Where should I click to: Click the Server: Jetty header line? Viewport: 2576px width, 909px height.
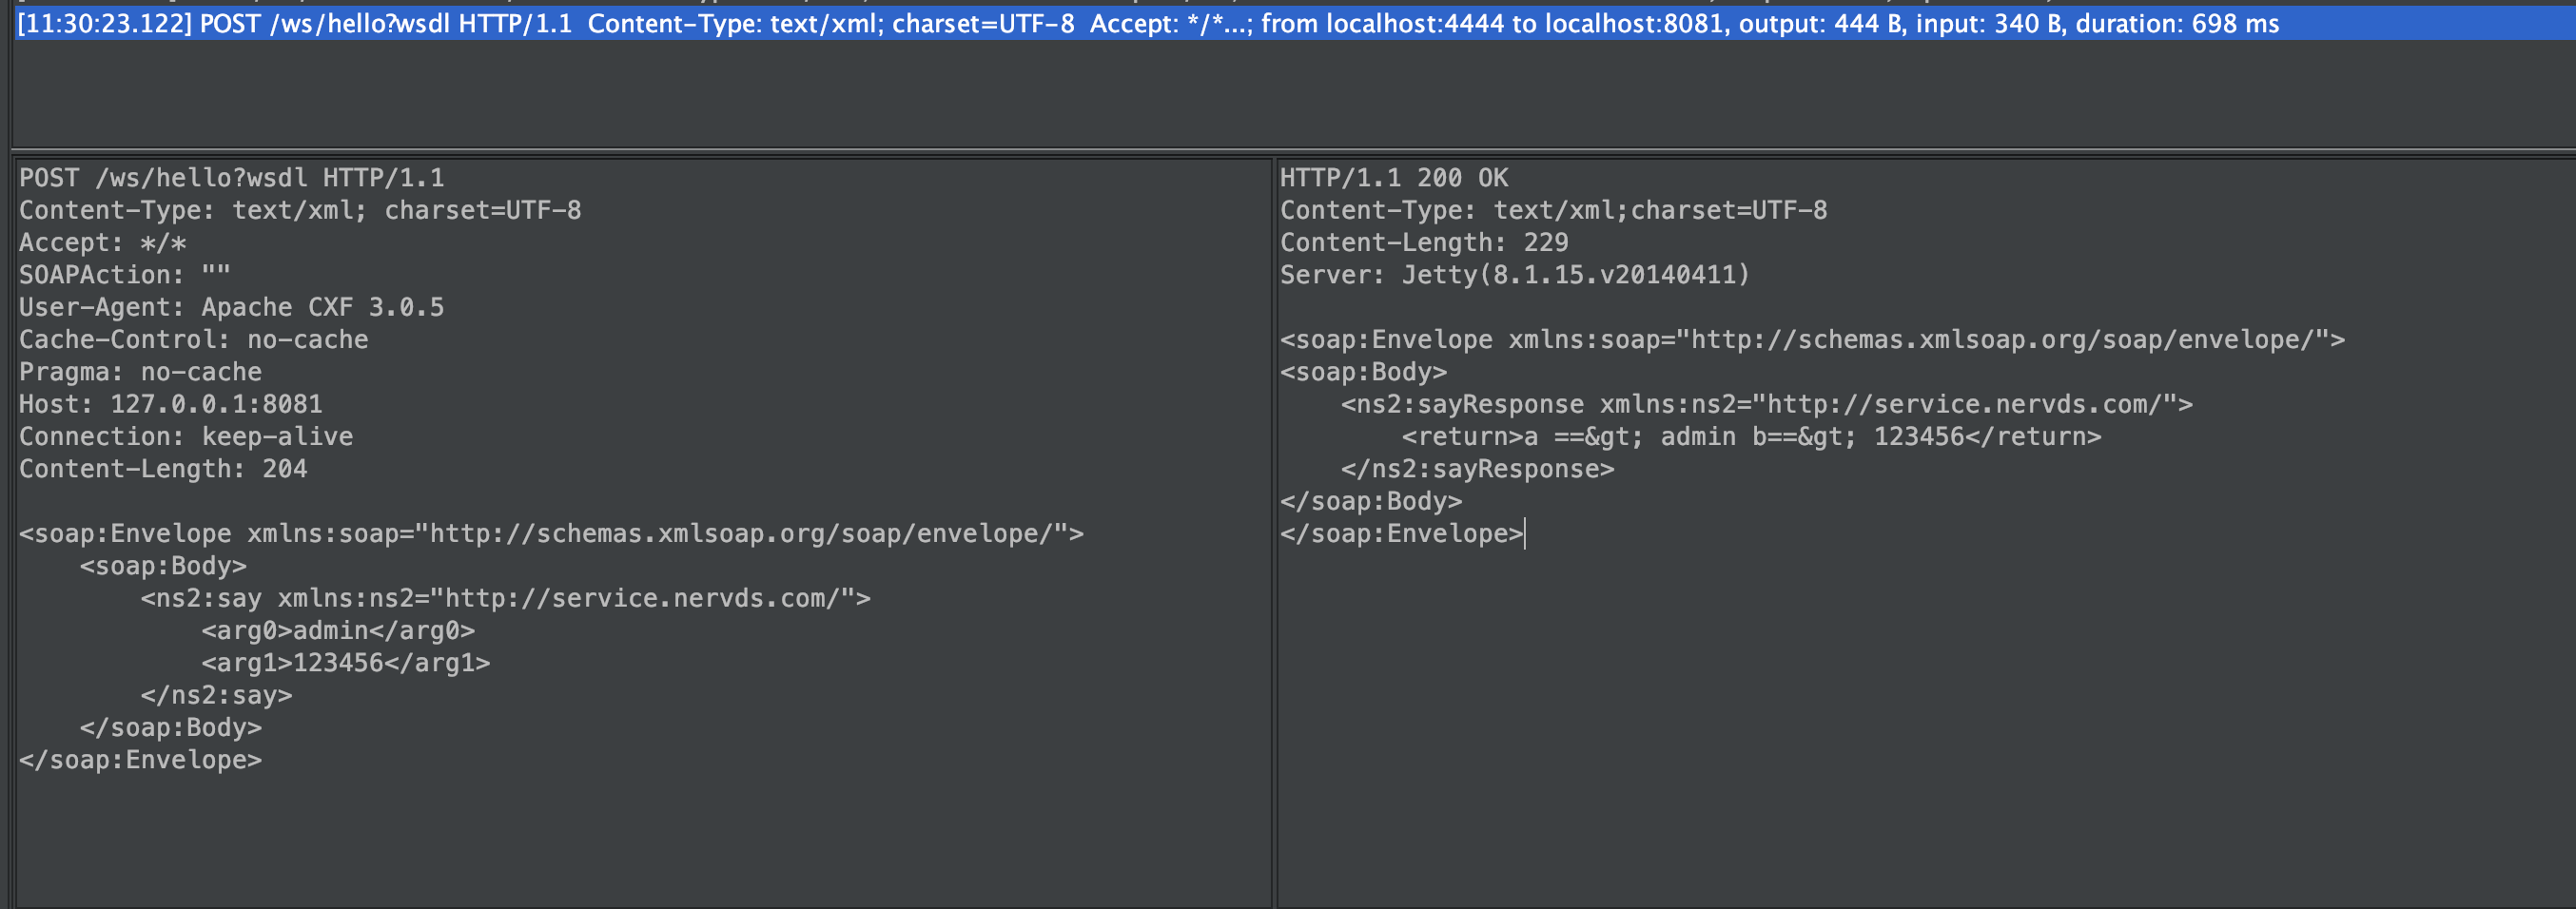pos(1515,275)
